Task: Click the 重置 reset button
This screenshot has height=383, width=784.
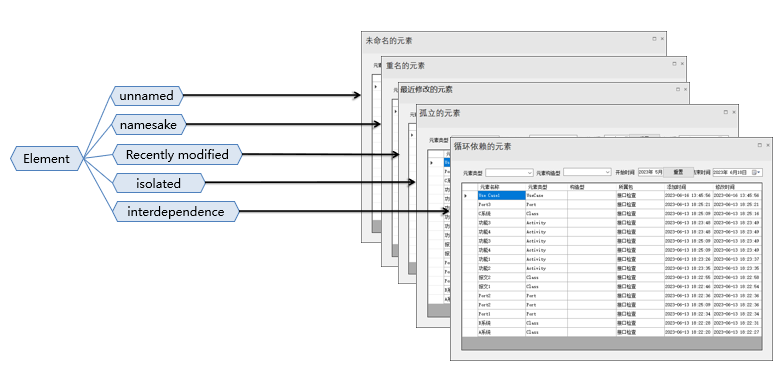Action: coord(678,172)
